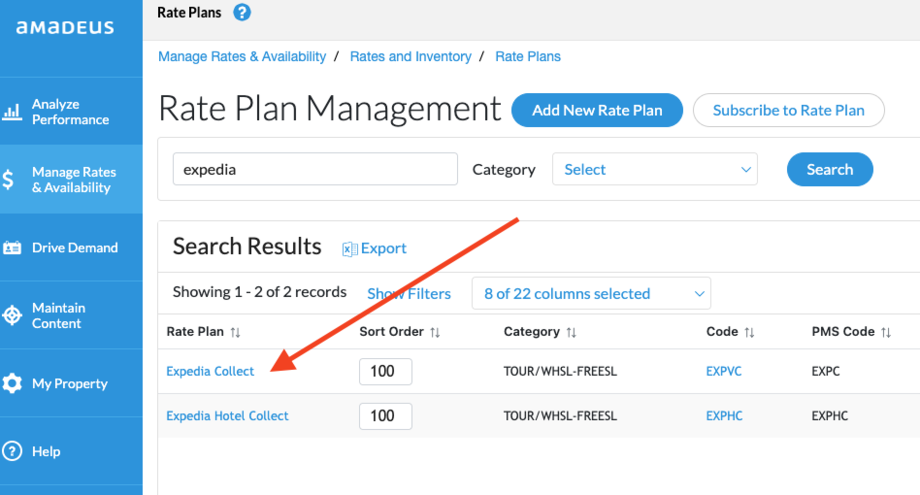Click Sort Order field for Expedia Hotel Collect
This screenshot has width=920, height=495.
(385, 416)
